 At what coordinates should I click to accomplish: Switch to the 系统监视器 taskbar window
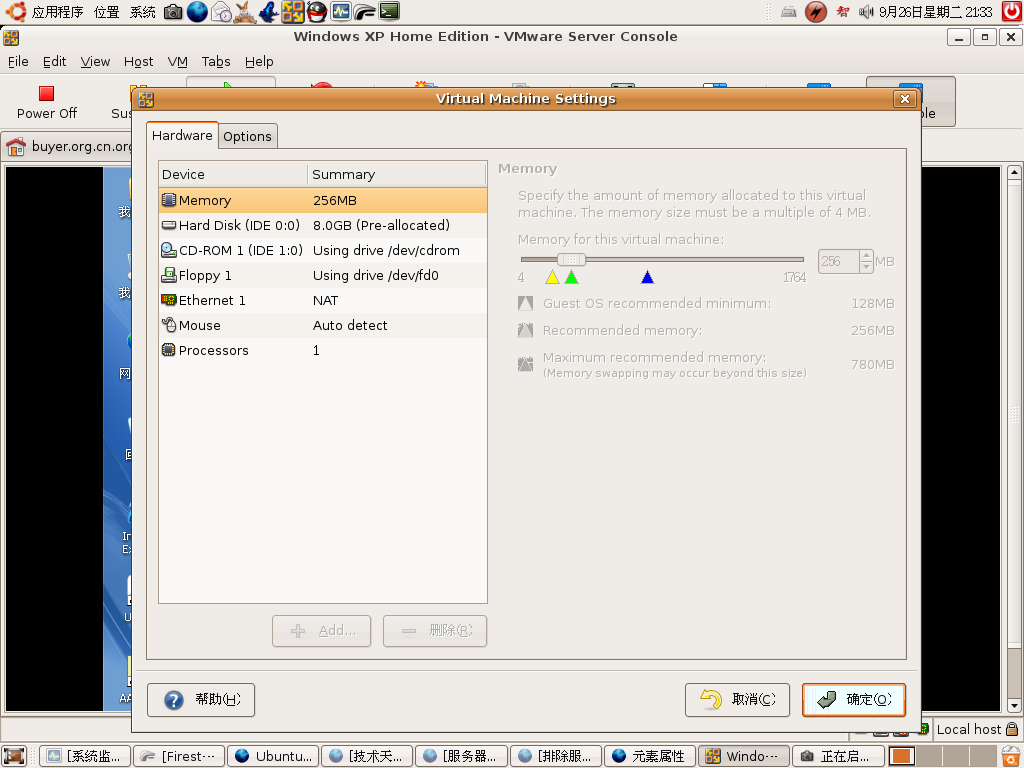point(85,756)
